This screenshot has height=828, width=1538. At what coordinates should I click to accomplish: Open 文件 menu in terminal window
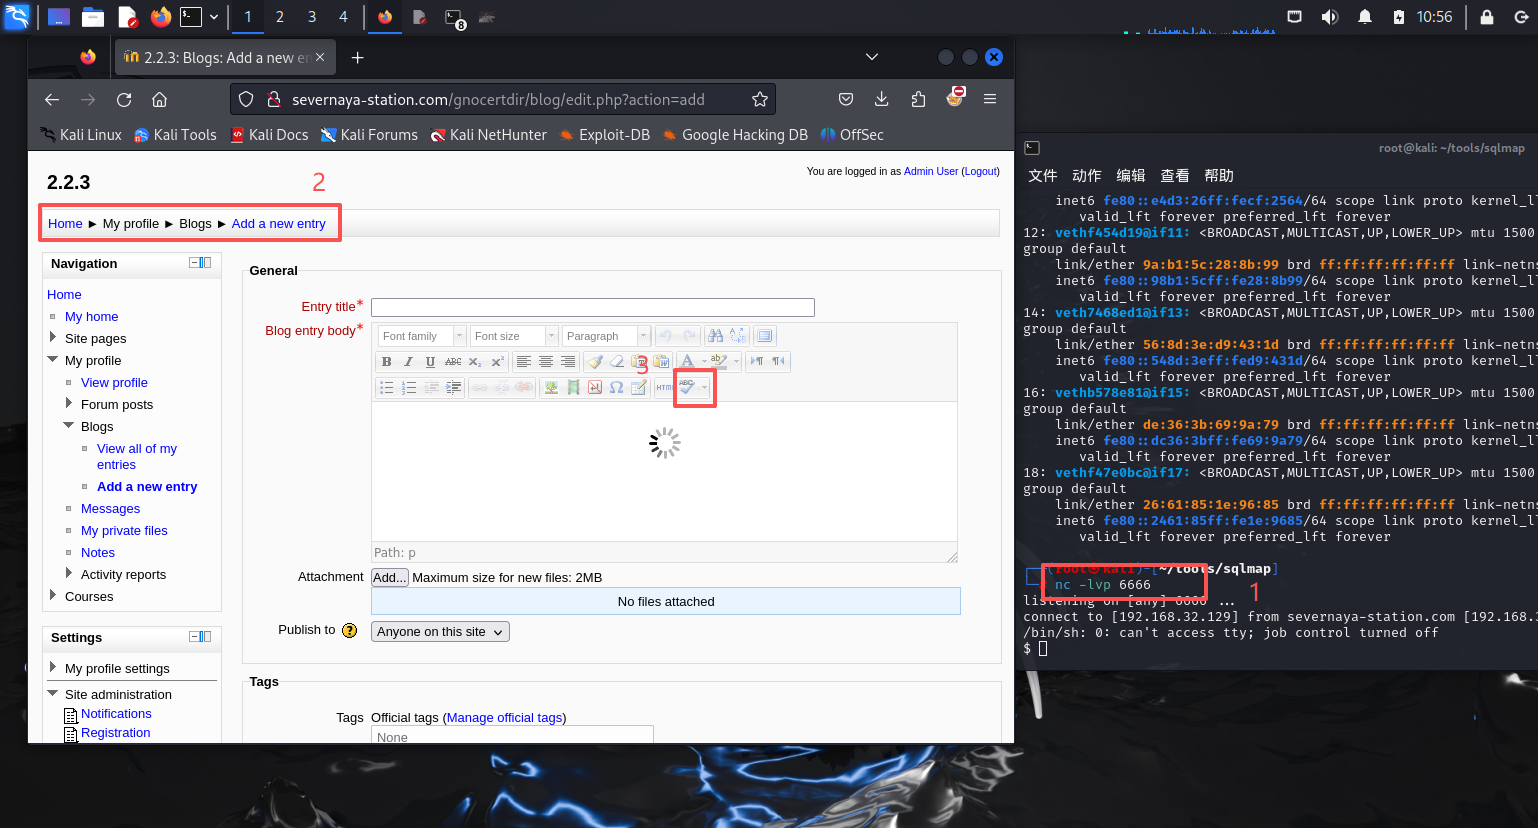pos(1043,176)
